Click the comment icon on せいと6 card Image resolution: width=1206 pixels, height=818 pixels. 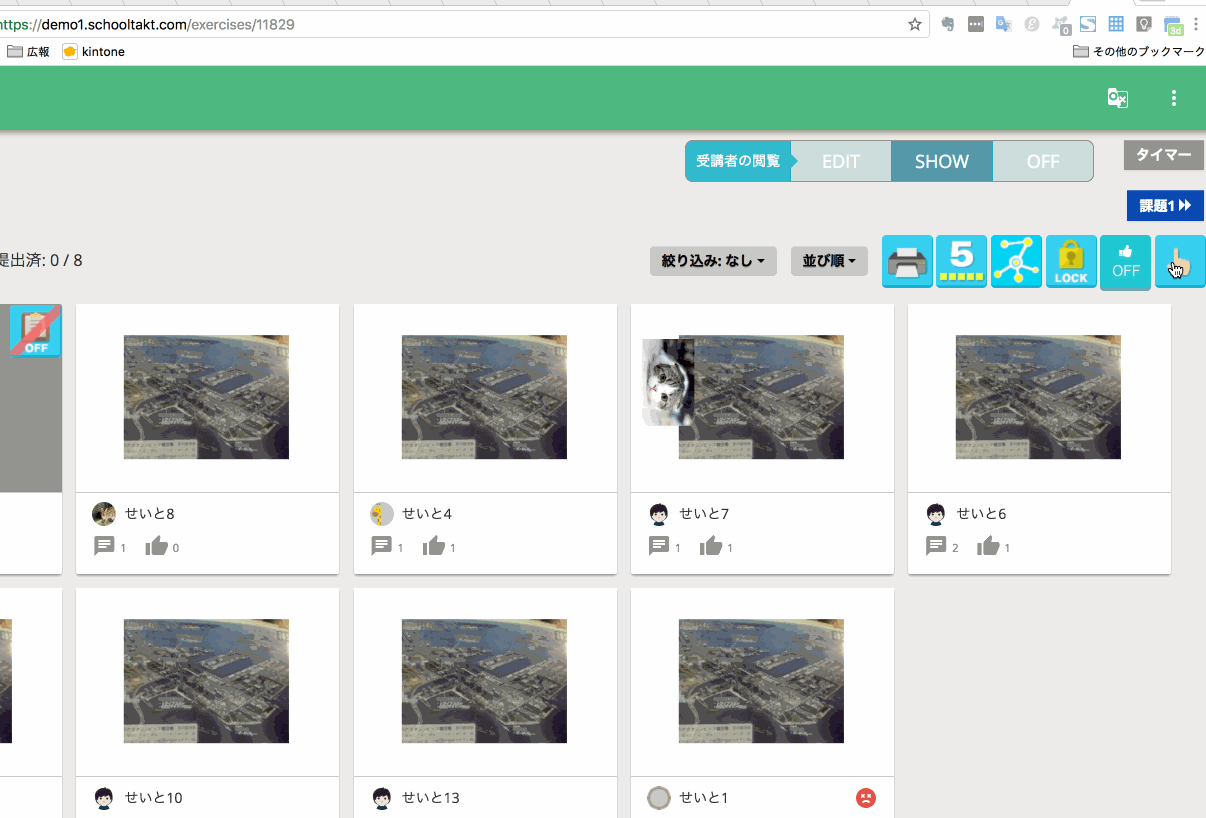click(936, 546)
